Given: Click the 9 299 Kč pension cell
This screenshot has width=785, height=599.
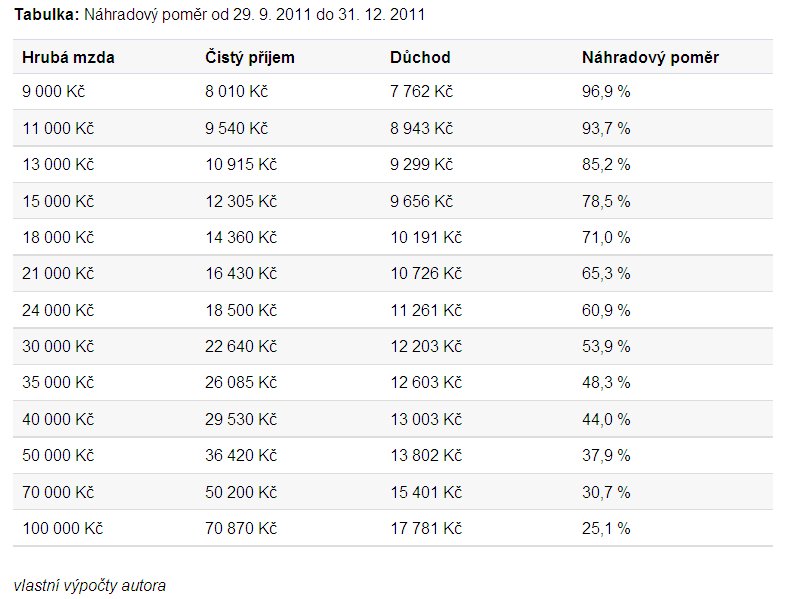Looking at the screenshot, I should coord(421,164).
